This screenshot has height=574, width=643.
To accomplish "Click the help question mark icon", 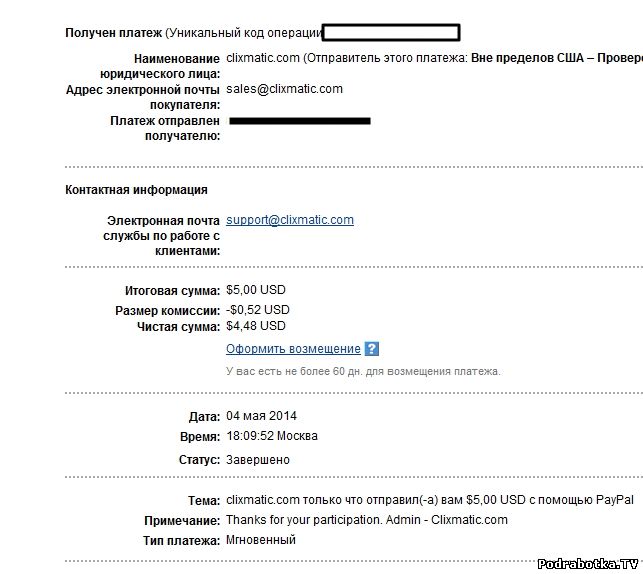I will pos(372,349).
